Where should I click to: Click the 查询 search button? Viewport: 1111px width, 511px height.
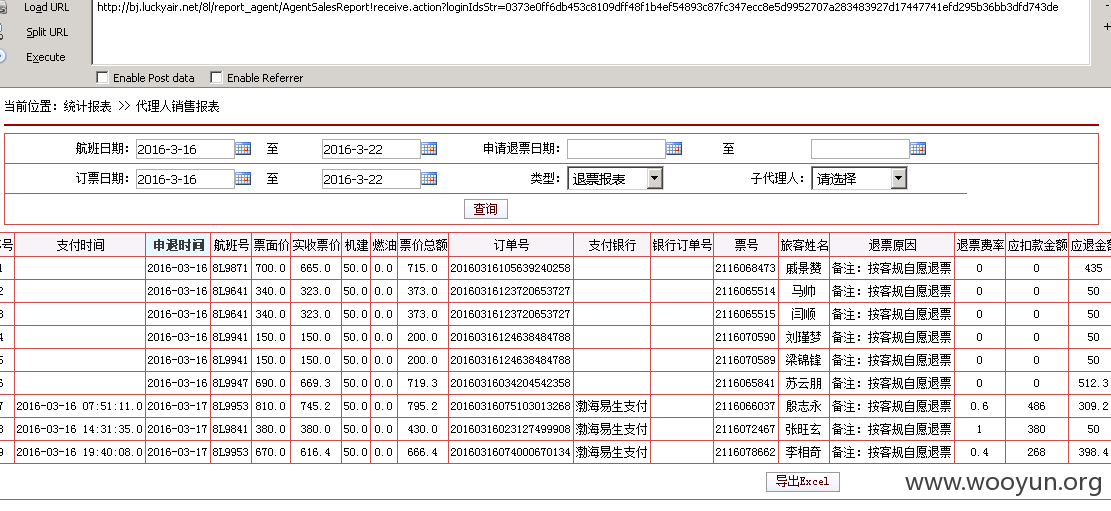[x=485, y=209]
